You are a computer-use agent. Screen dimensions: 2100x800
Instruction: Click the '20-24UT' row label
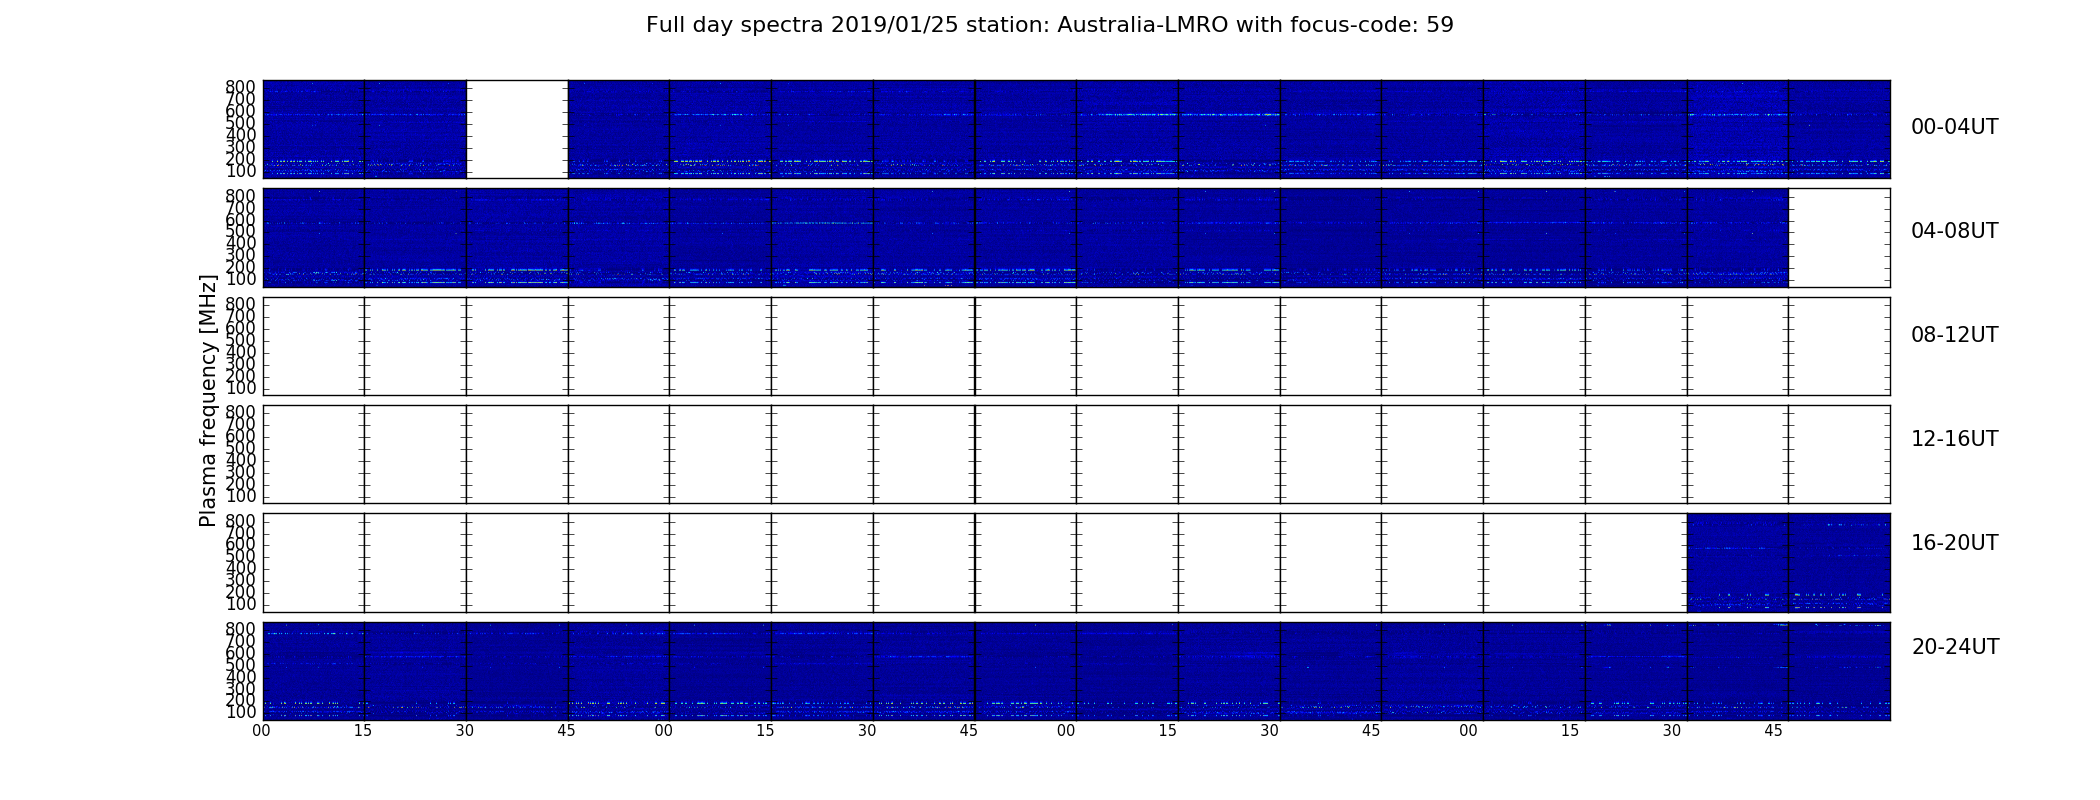click(x=1955, y=647)
